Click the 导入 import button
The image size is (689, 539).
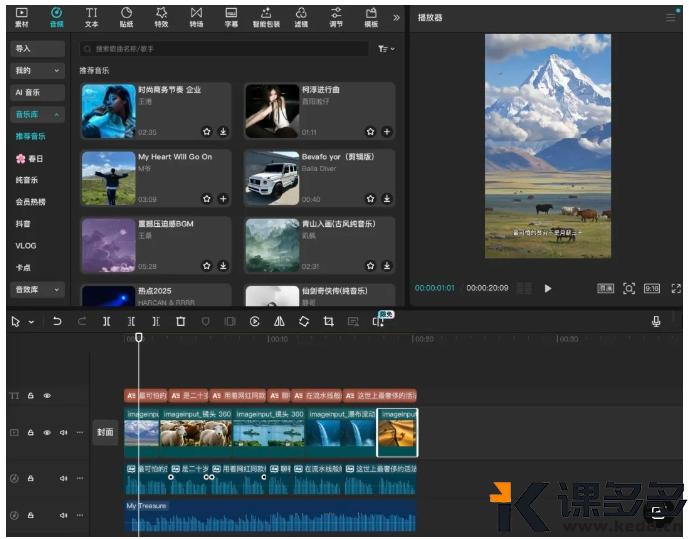click(x=24, y=48)
